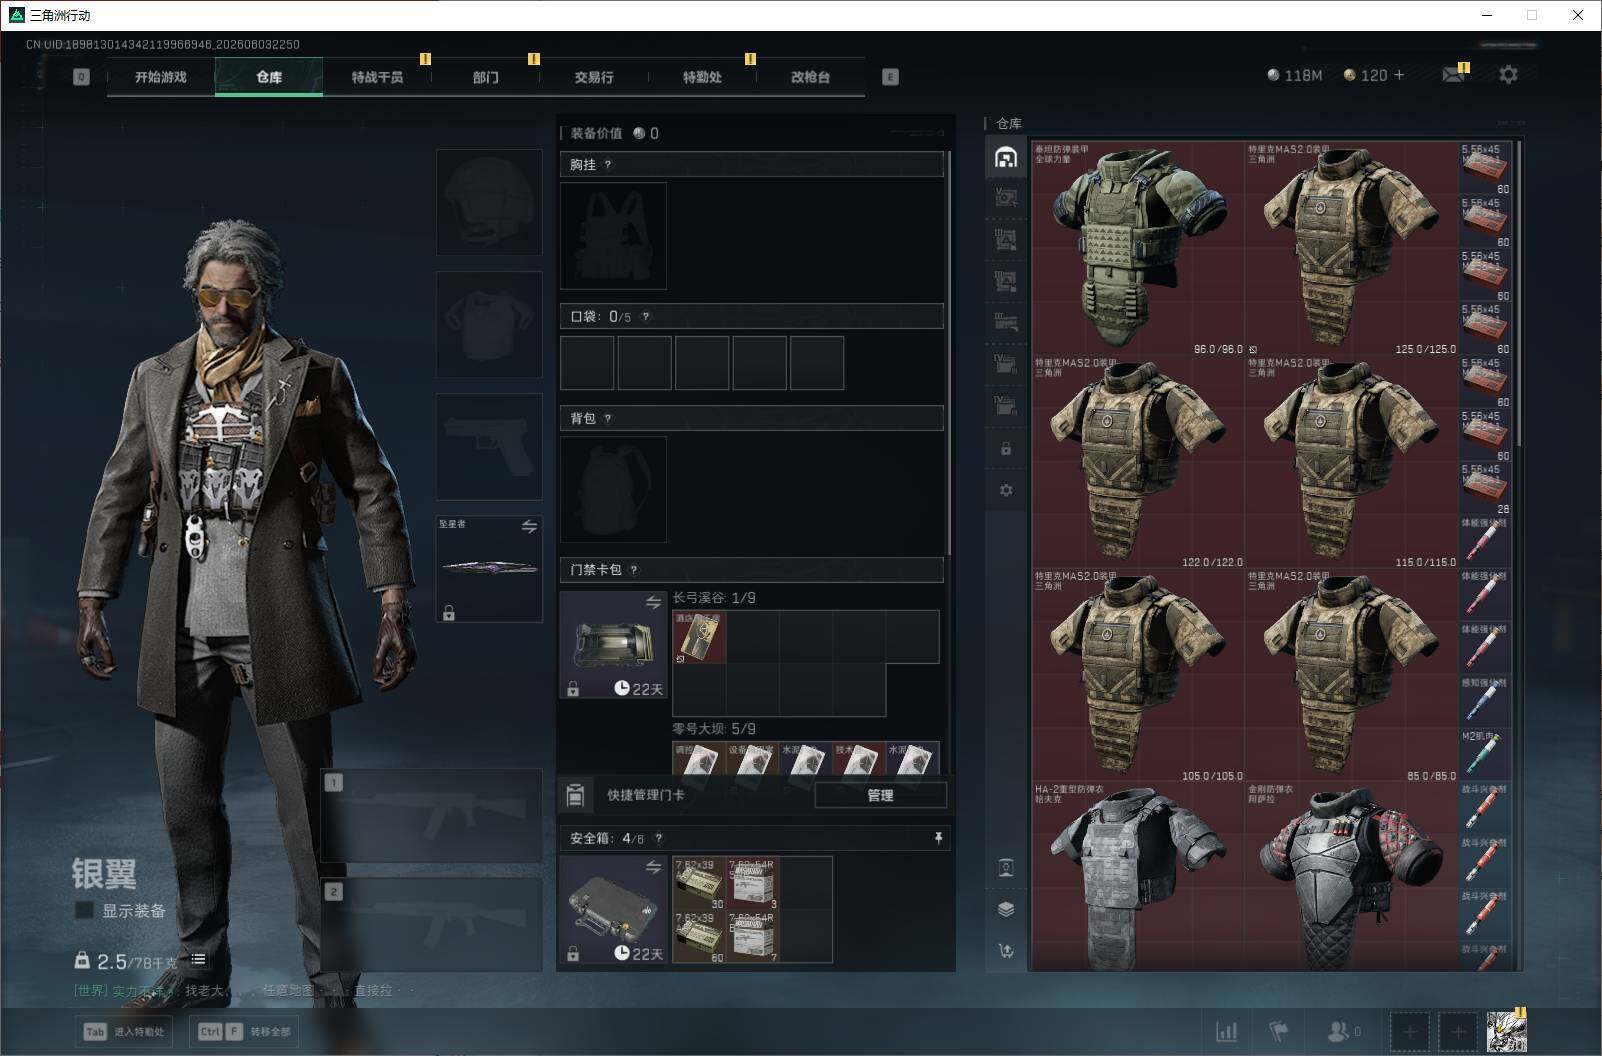
Task: Select the 长弓溪谷 hotel keycard
Action: 699,637
